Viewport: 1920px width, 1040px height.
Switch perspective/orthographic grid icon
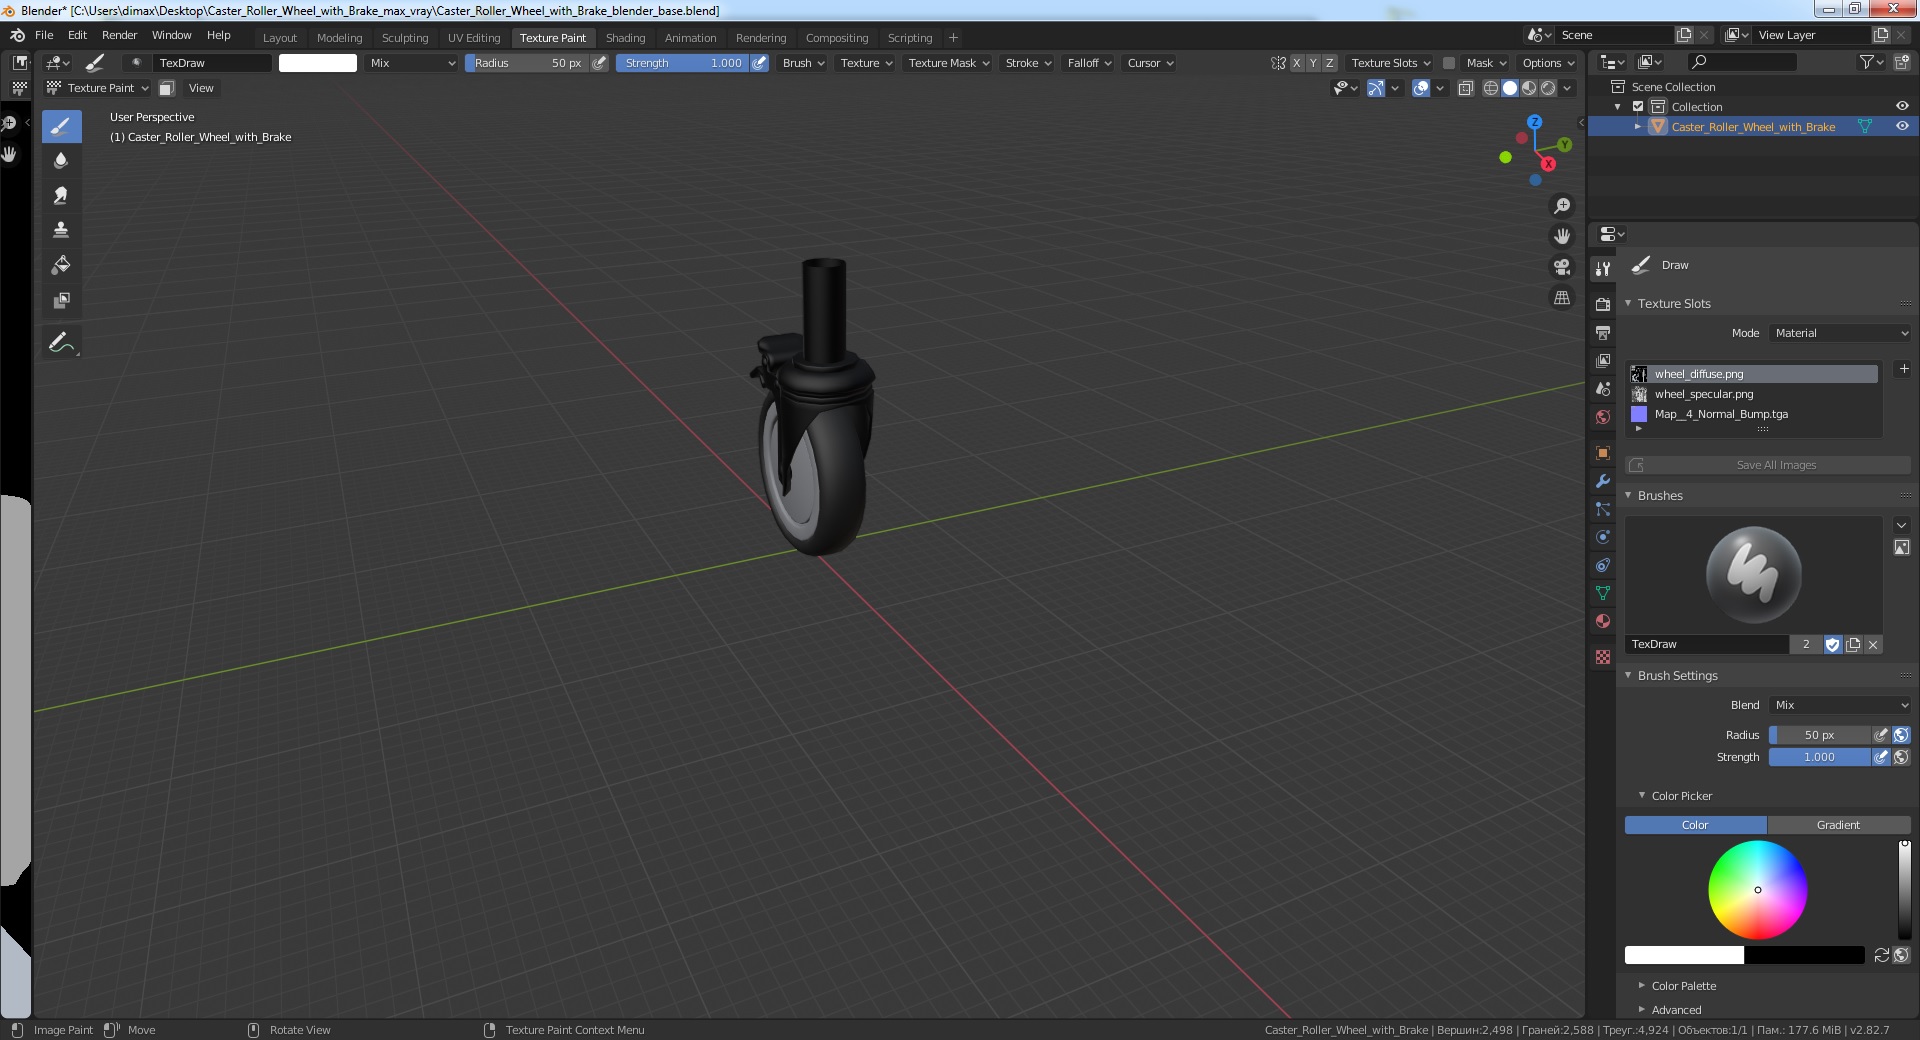tap(1562, 298)
